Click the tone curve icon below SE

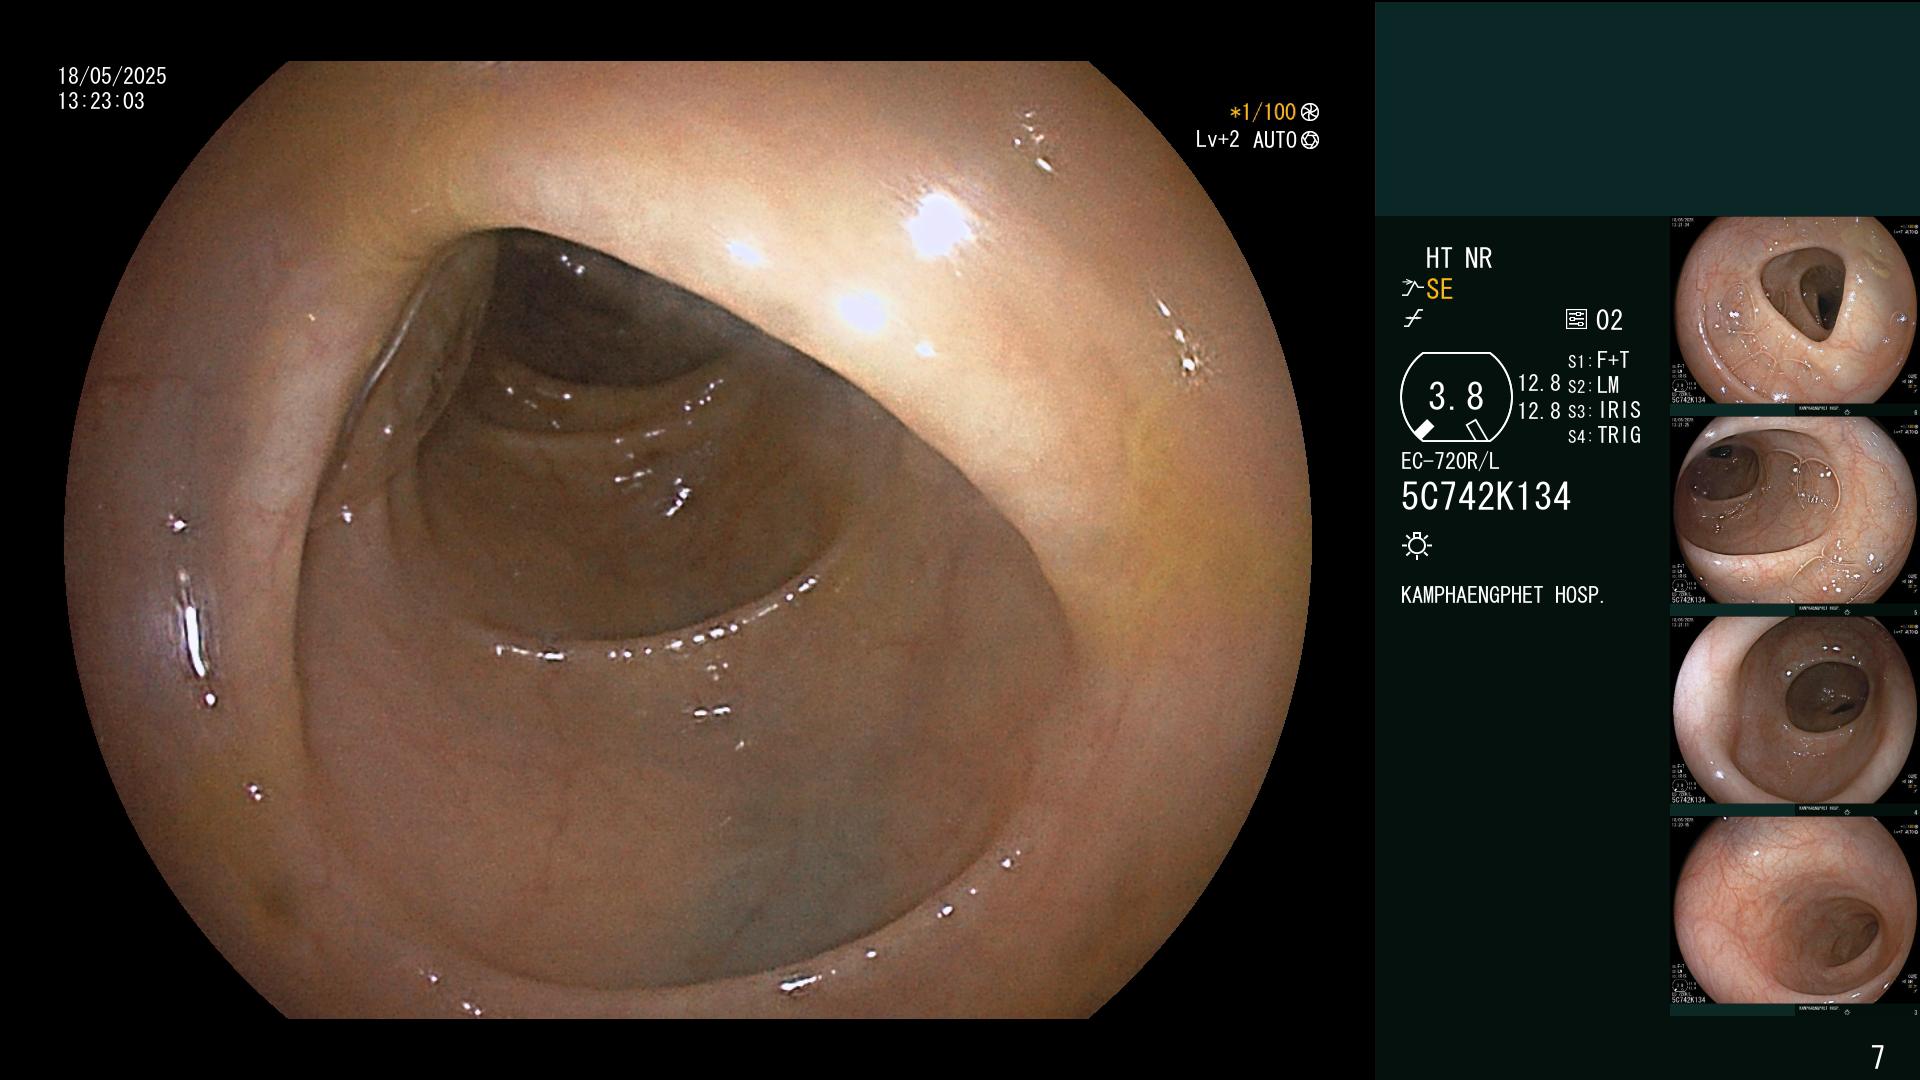[x=1413, y=319]
